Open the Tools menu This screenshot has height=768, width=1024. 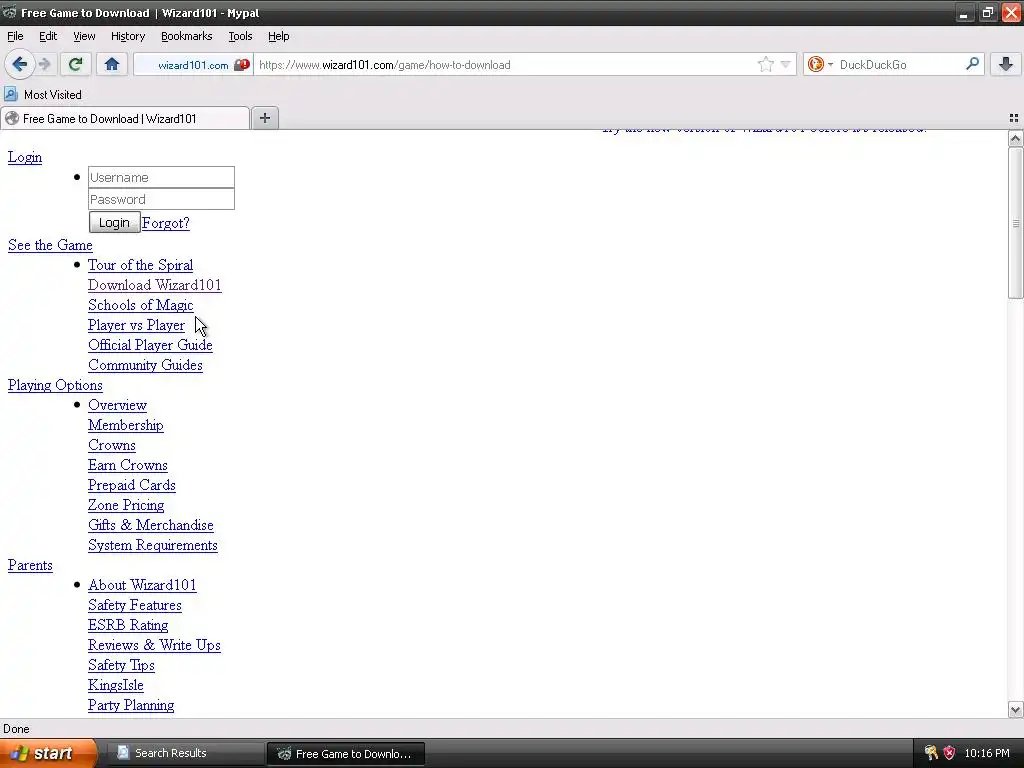click(240, 36)
